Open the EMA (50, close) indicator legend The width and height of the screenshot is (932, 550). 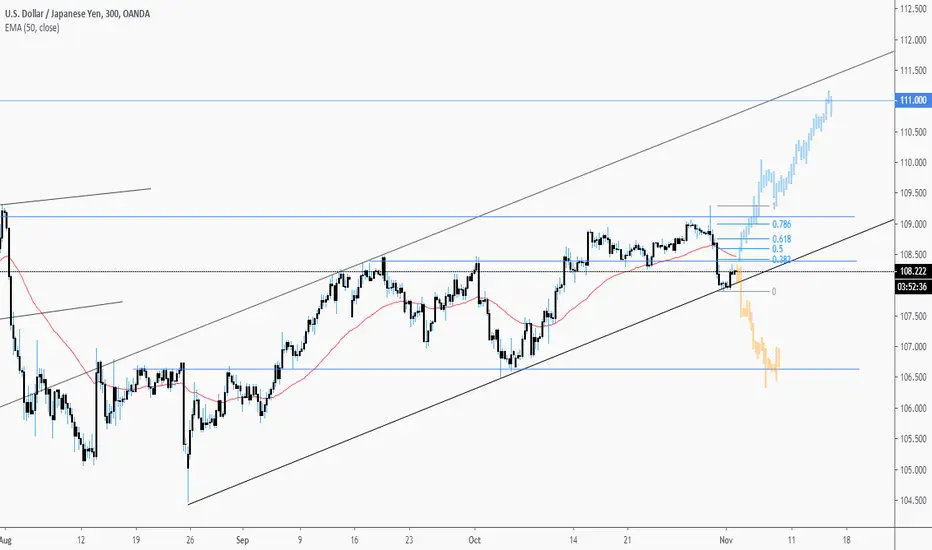coord(32,28)
